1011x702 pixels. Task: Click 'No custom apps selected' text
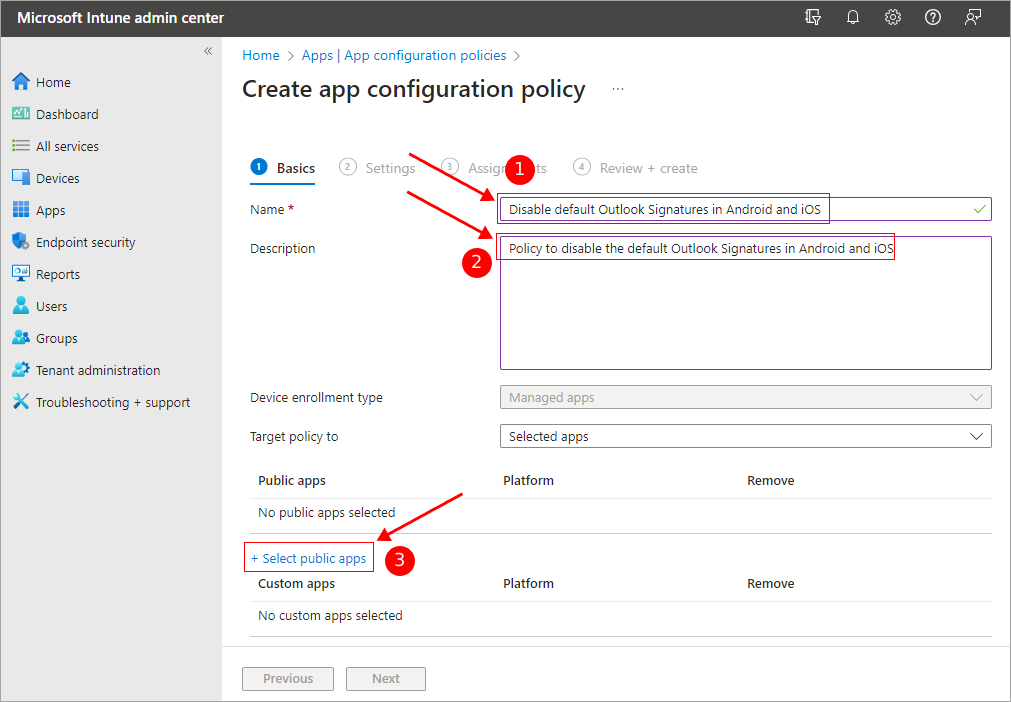[330, 616]
